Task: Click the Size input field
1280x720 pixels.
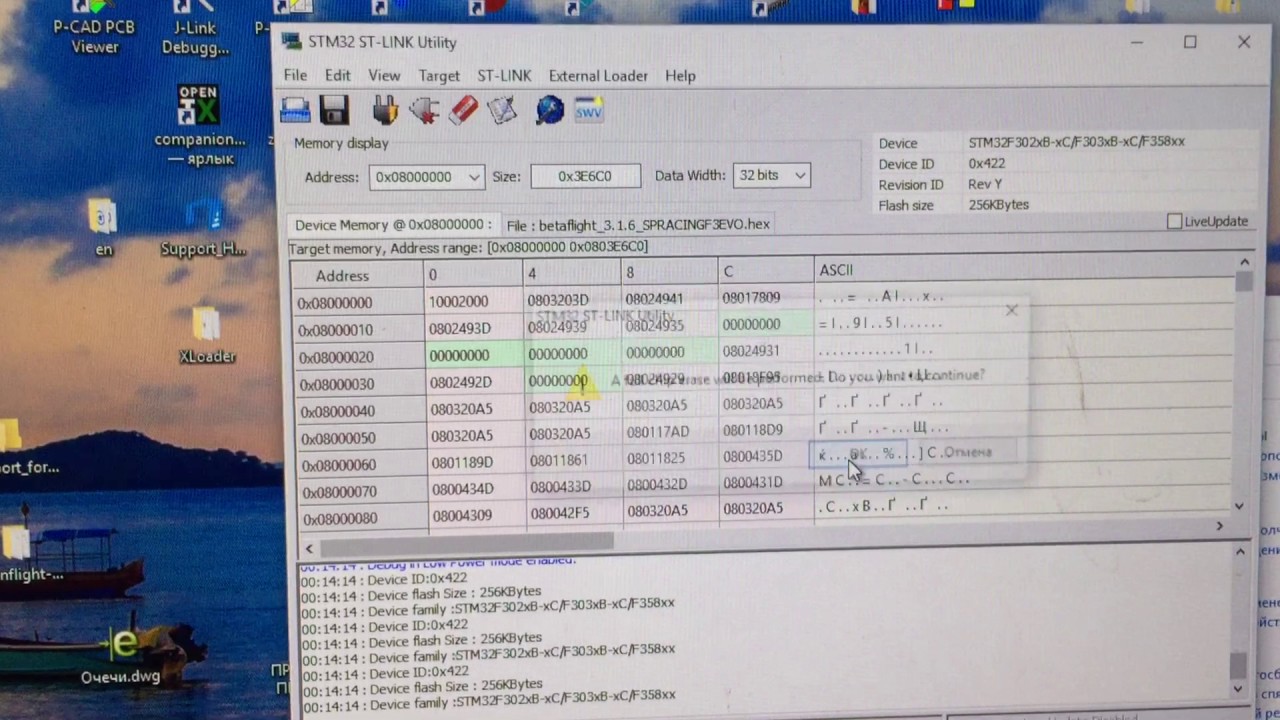Action: pos(585,176)
